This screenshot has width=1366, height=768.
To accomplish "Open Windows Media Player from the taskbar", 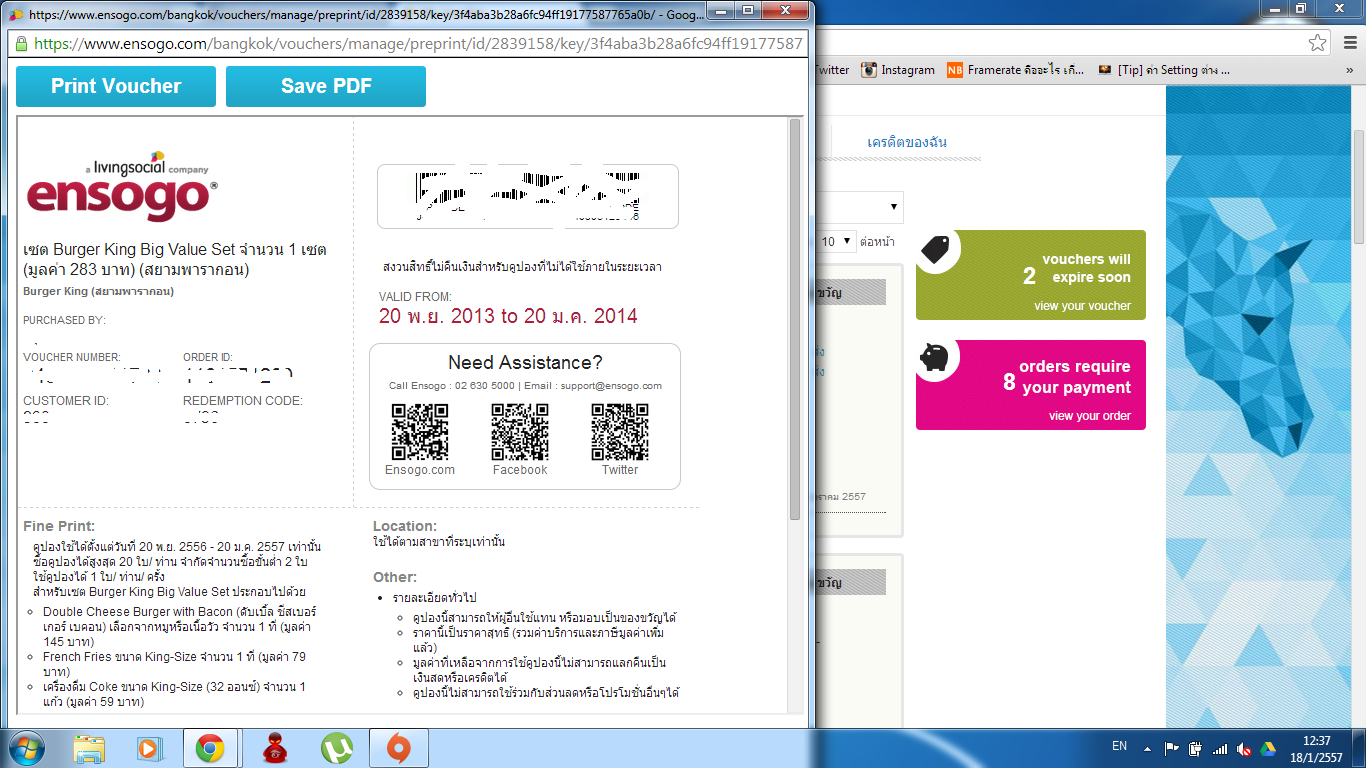I will pos(149,748).
